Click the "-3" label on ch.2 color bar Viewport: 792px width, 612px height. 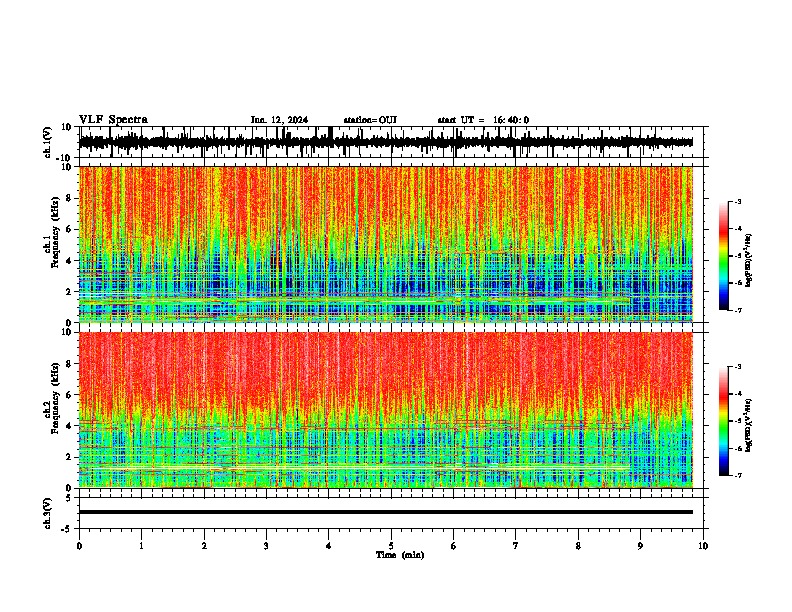point(738,367)
